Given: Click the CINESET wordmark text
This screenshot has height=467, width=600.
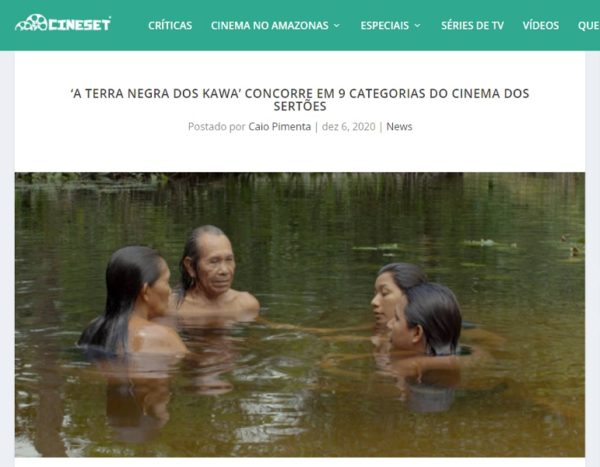Looking at the screenshot, I should [x=80, y=24].
